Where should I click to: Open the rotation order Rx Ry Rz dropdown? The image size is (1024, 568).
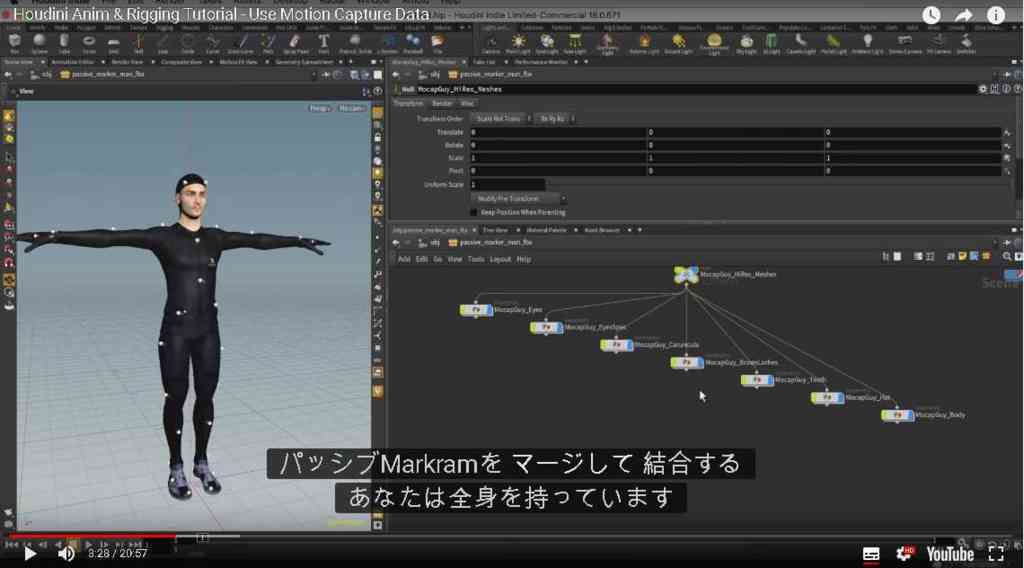click(555, 119)
